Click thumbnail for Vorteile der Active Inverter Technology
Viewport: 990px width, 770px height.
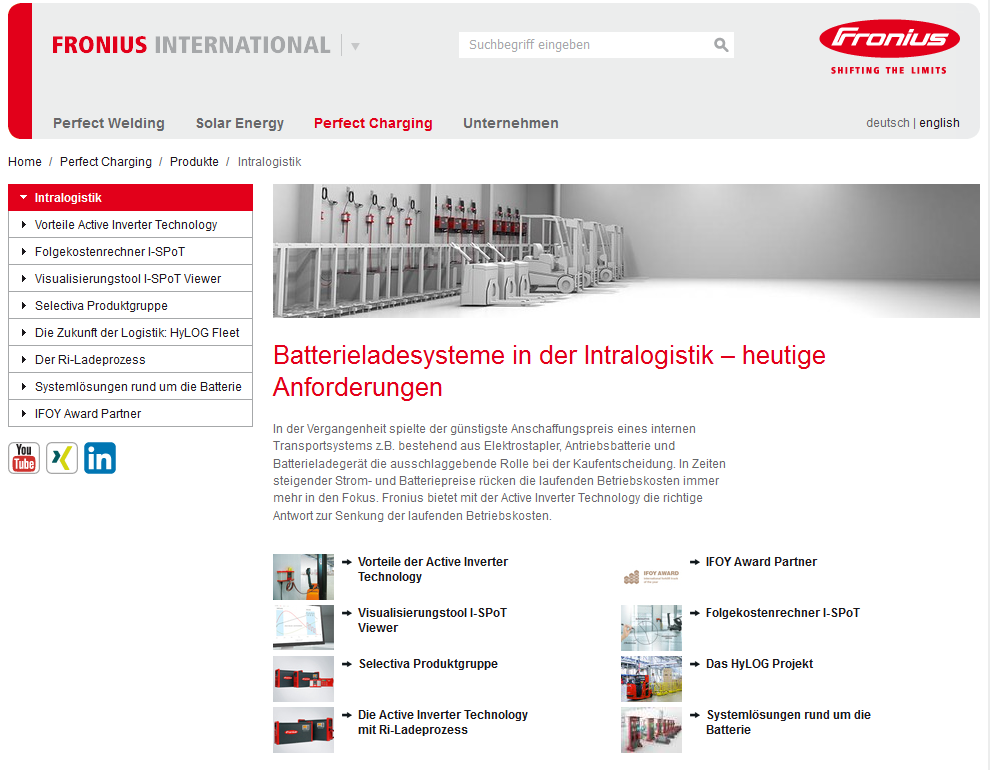[303, 577]
